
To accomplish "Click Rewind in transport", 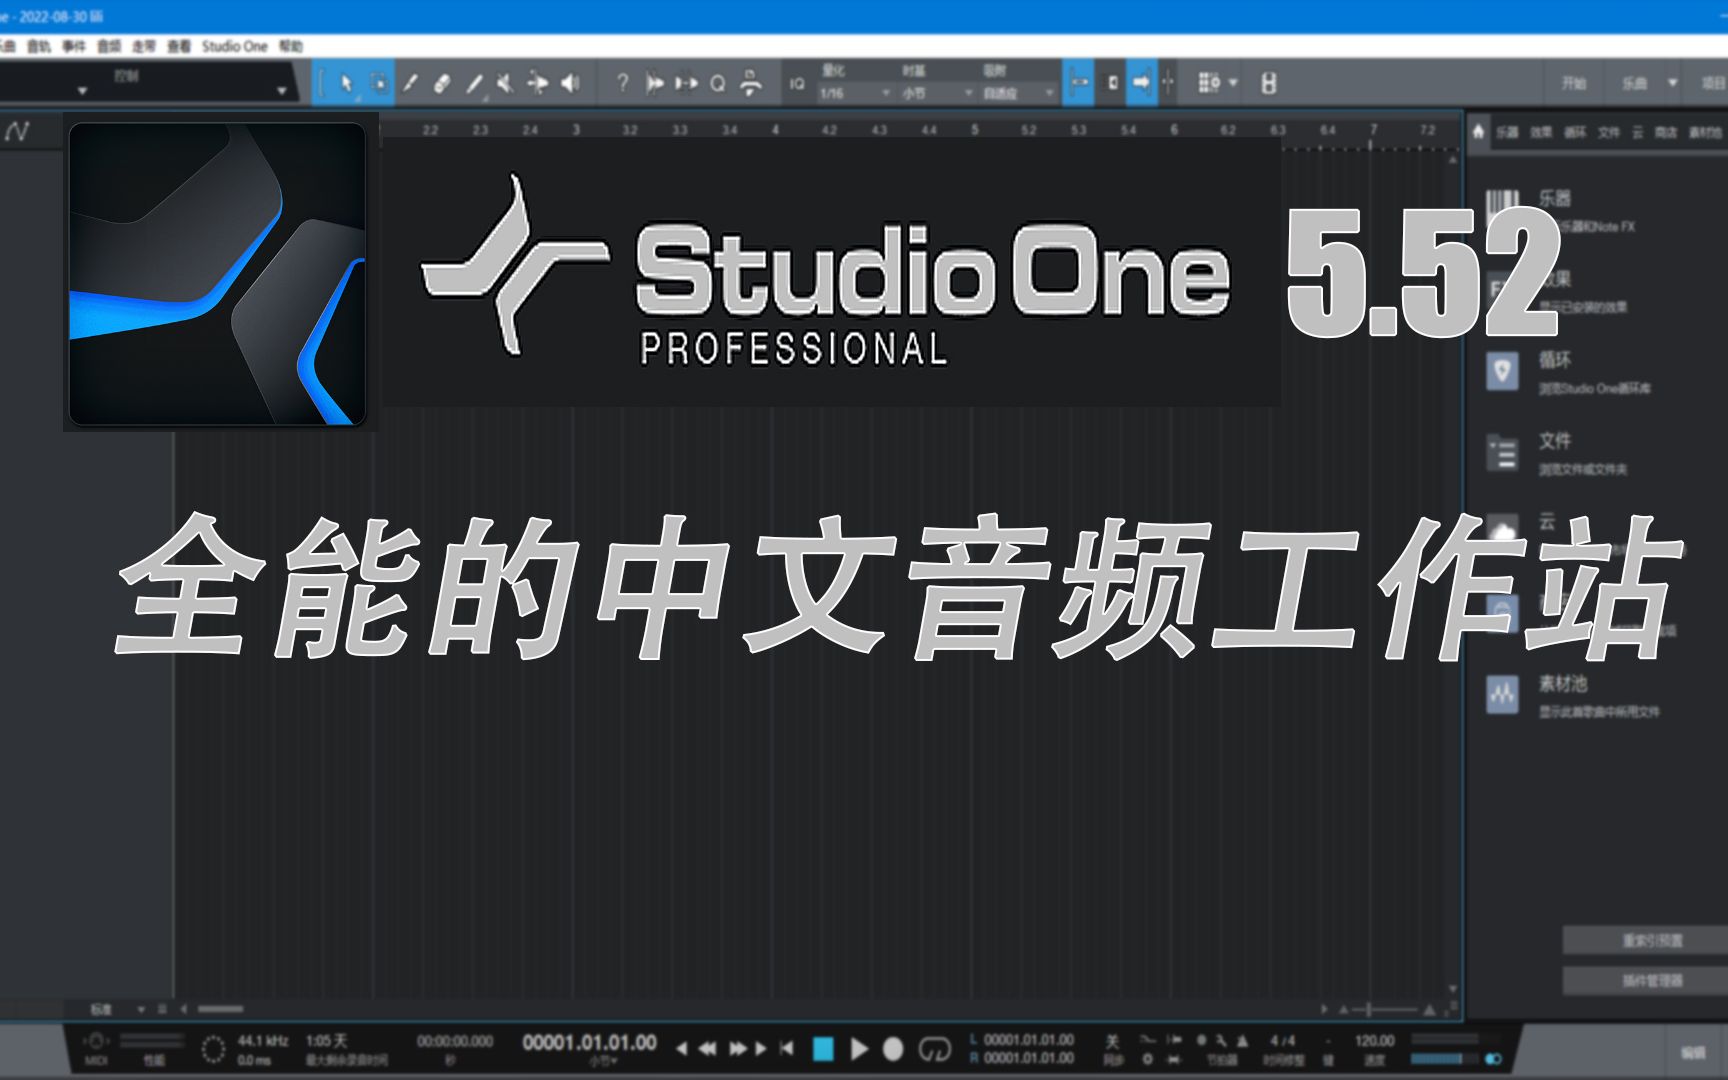I will tap(706, 1048).
